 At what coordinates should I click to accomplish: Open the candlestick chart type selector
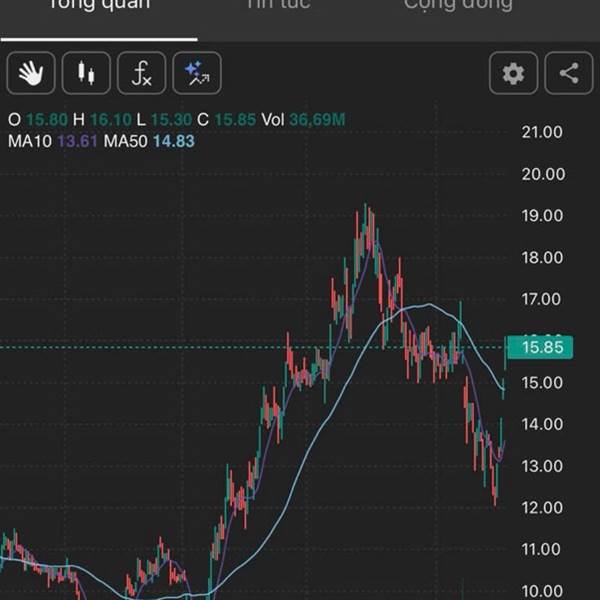[x=86, y=73]
